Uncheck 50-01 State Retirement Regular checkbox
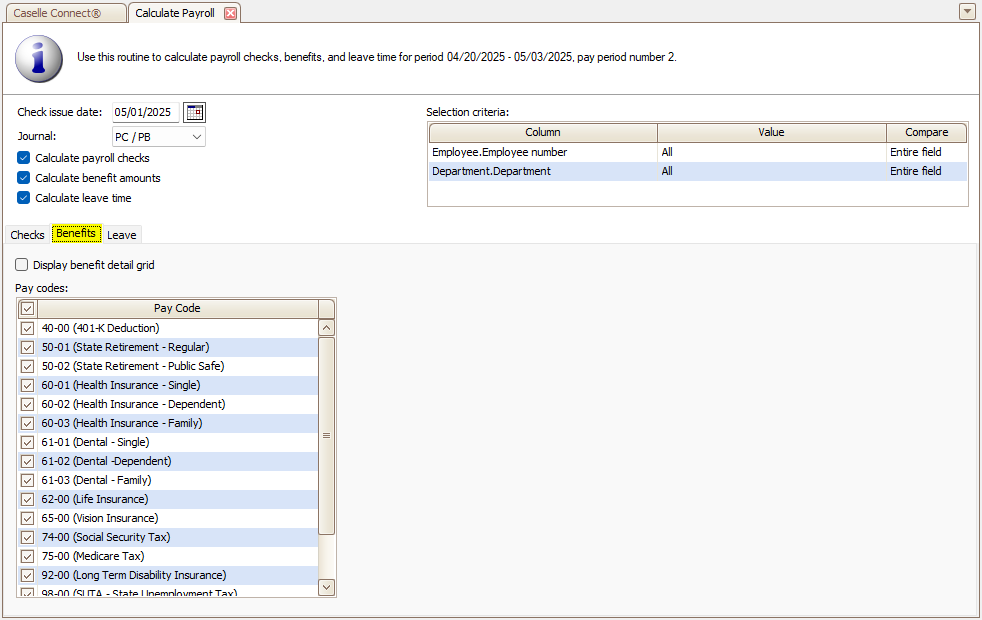The height and width of the screenshot is (620, 982). pyautogui.click(x=28, y=347)
